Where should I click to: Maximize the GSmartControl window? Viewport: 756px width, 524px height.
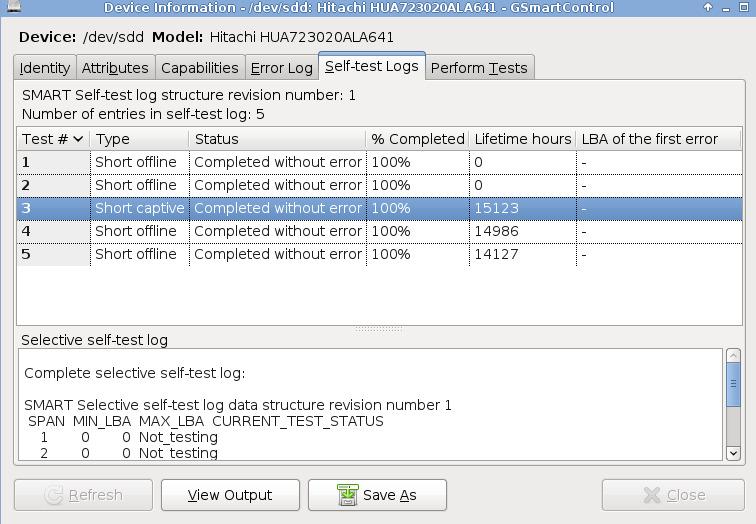(x=744, y=7)
